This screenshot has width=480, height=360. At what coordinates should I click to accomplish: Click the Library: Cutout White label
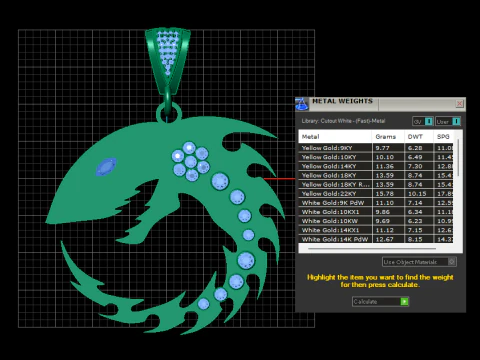pos(343,121)
